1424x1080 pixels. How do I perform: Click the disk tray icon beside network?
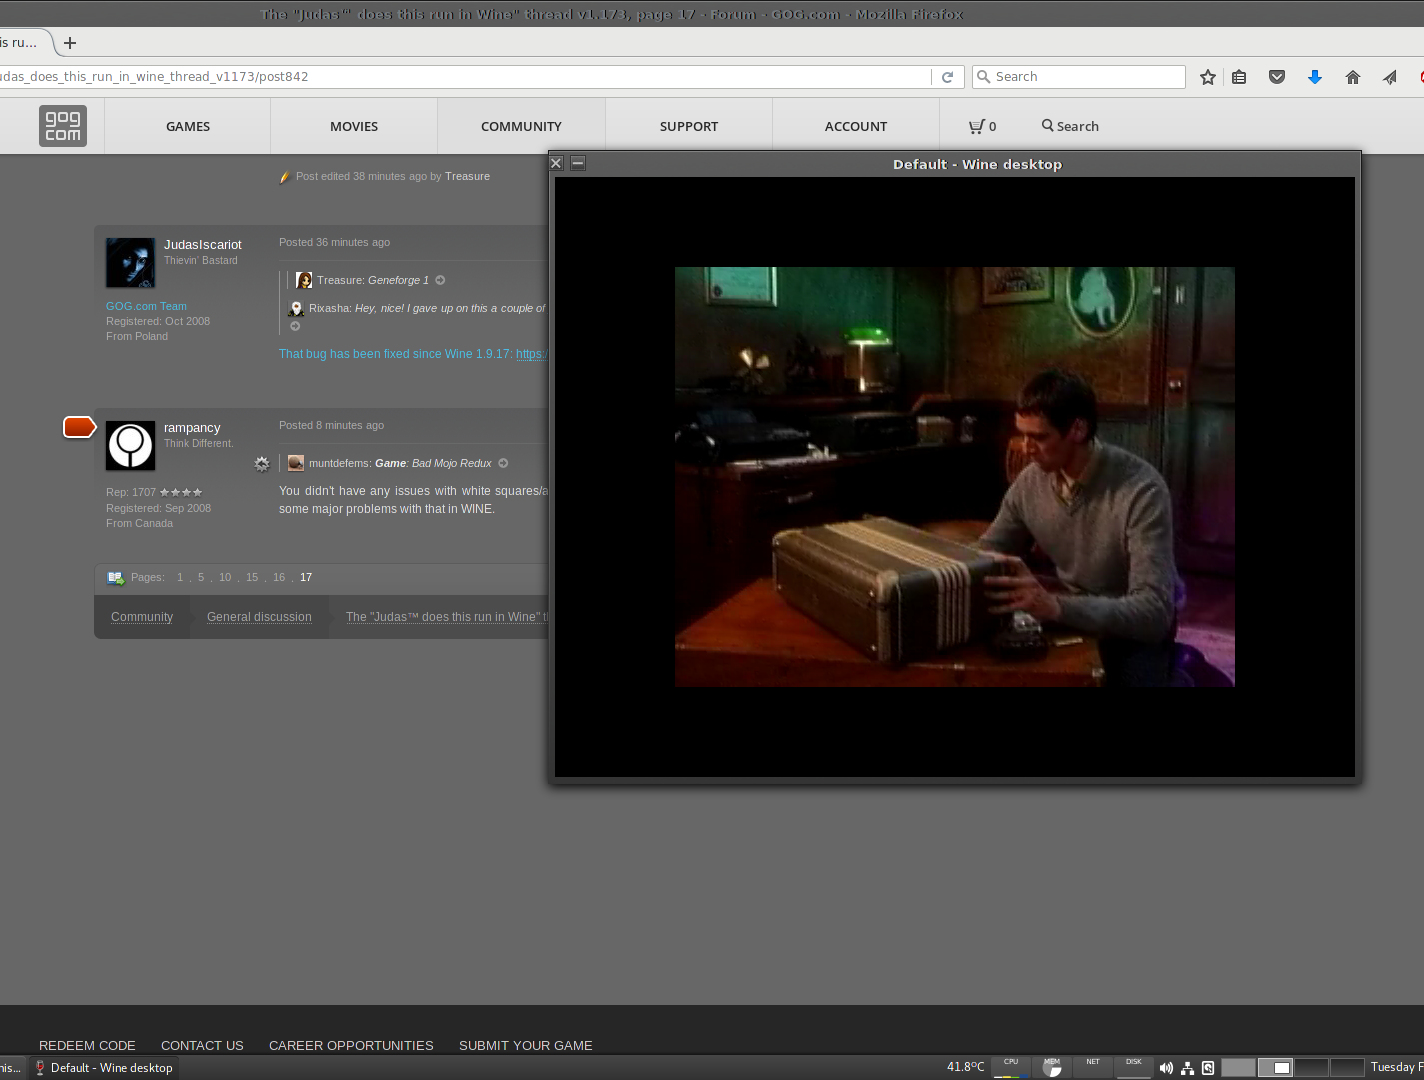point(1208,1068)
